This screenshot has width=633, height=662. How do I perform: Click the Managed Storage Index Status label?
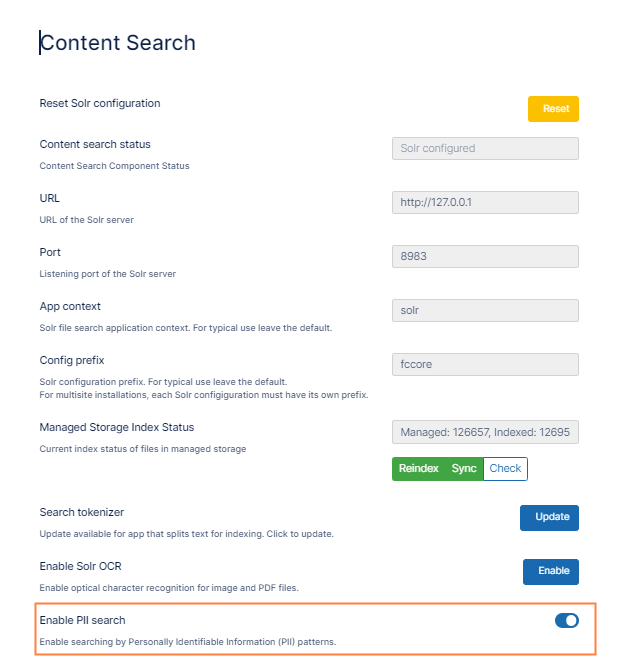pyautogui.click(x=117, y=428)
